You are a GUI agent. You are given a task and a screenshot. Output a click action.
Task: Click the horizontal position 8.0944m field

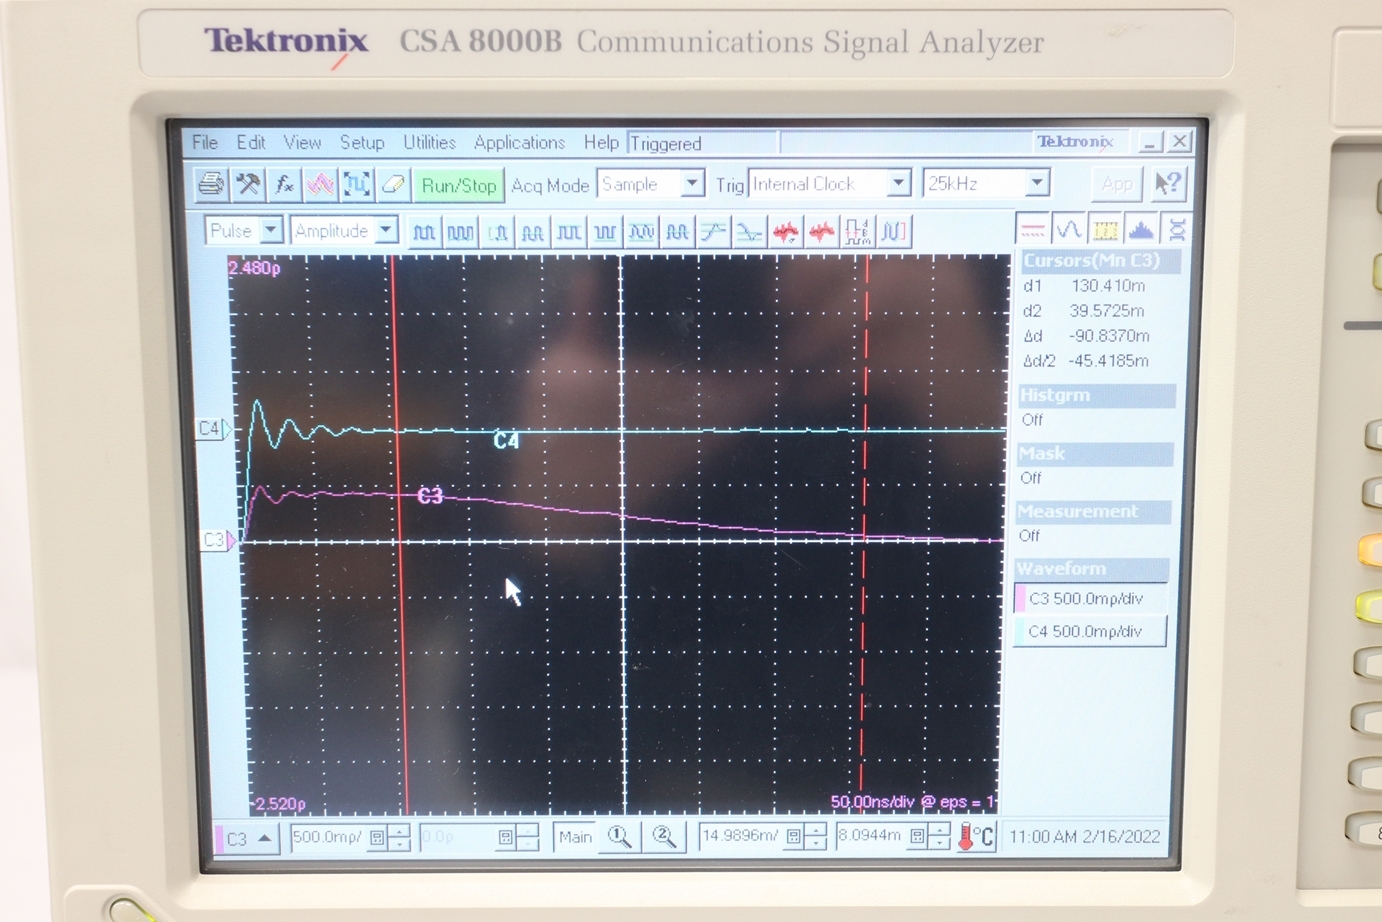[x=870, y=835]
